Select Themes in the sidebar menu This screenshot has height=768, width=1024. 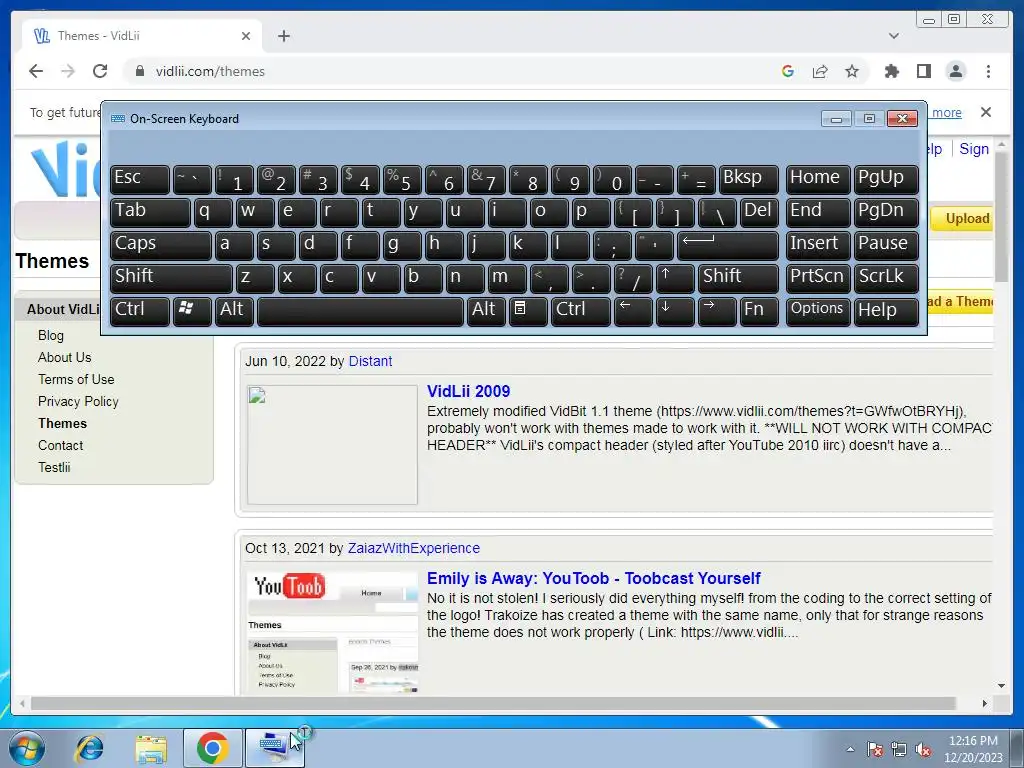click(62, 424)
